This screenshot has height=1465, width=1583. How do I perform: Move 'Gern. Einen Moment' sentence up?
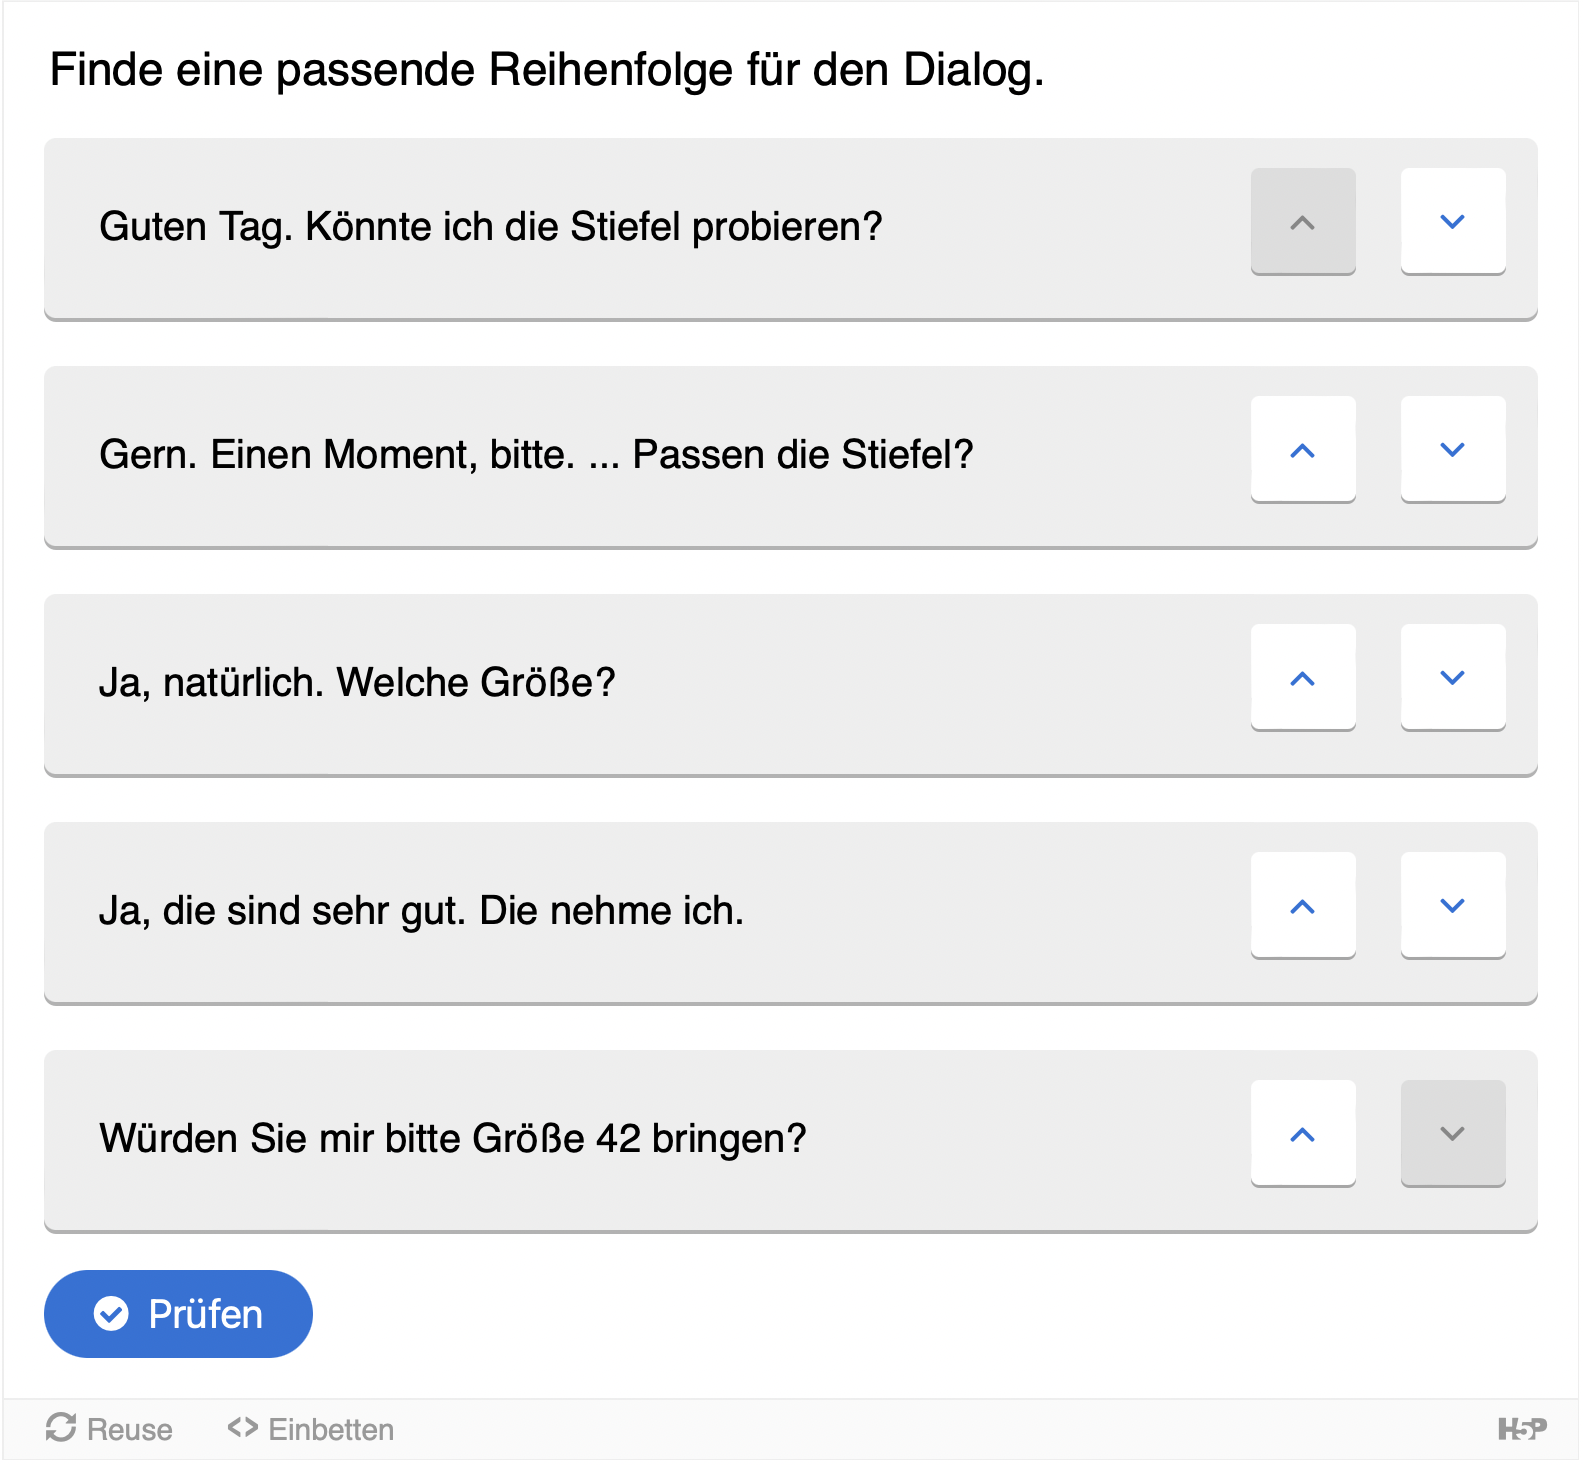point(1302,450)
